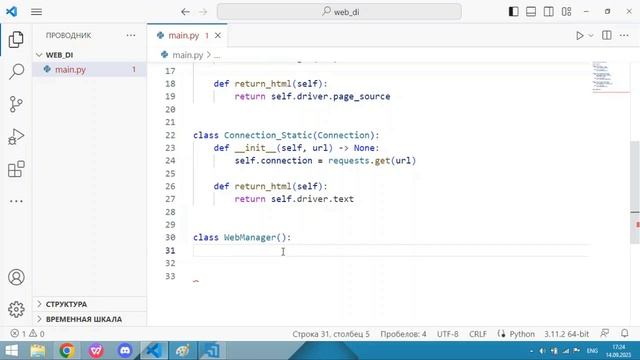
Task: Show additional activity bar views (ellipsis)
Action: [16, 201]
